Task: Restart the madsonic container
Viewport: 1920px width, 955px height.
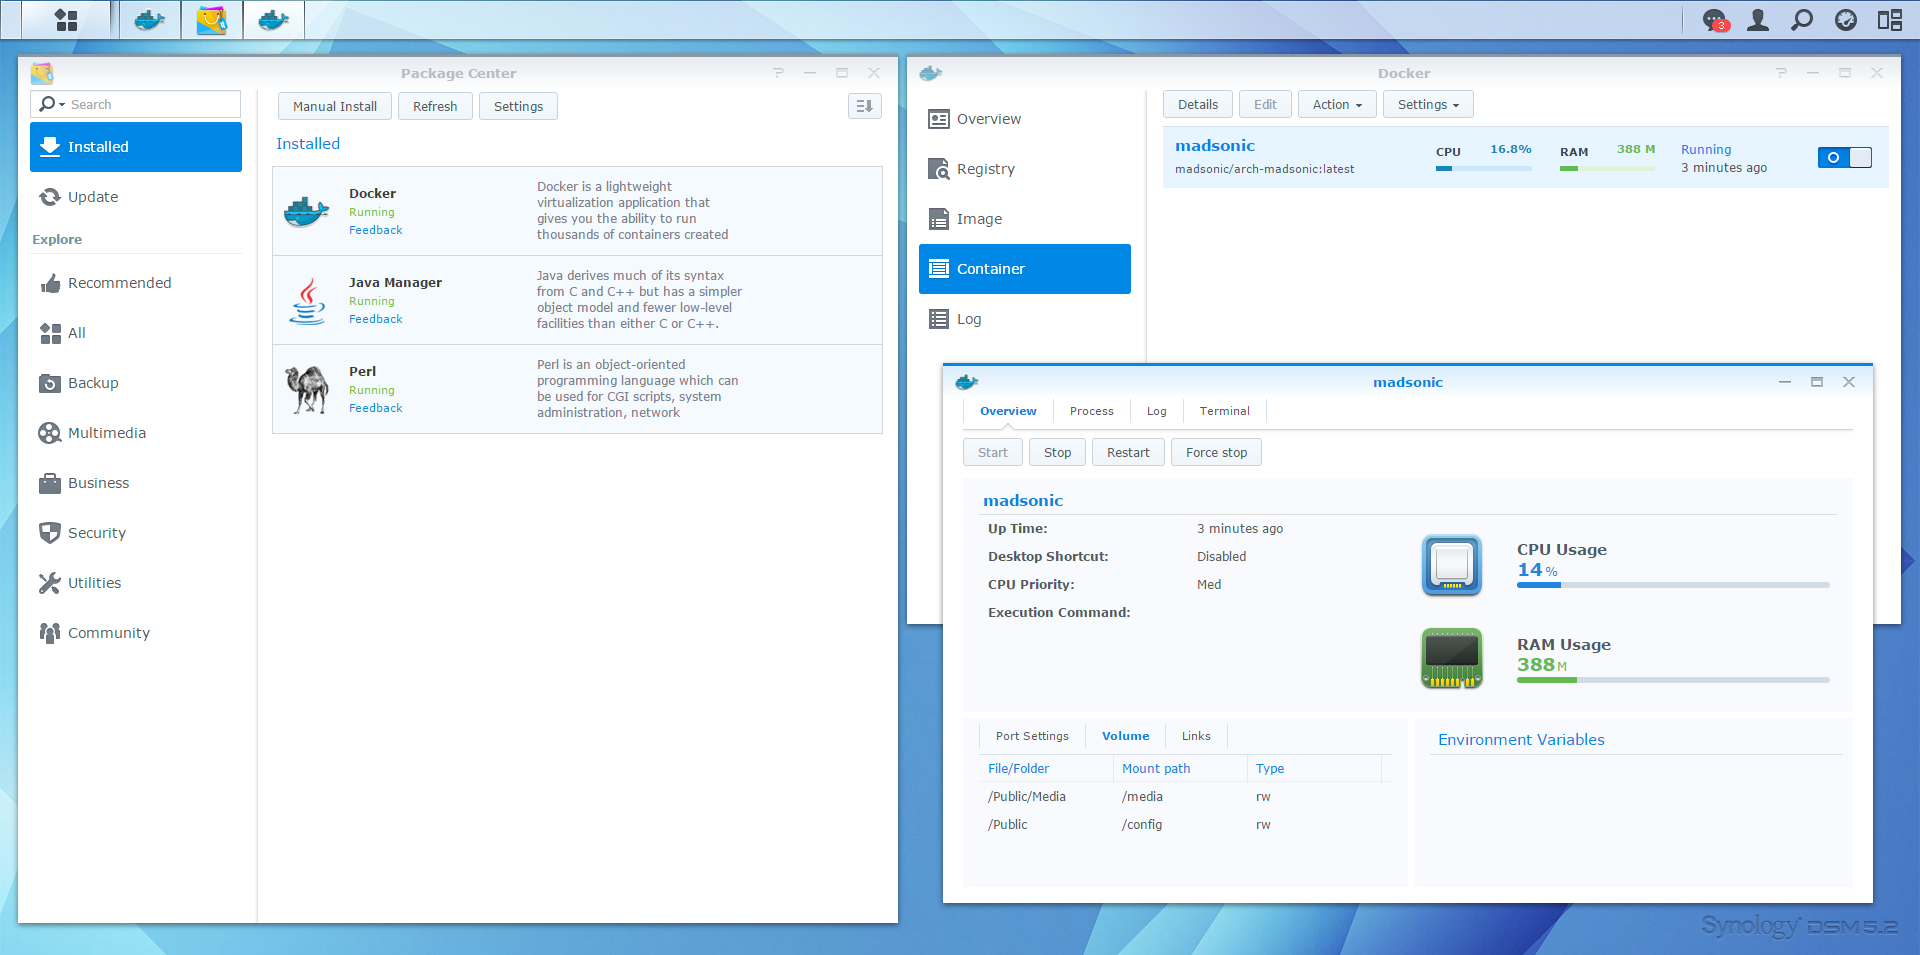Action: pyautogui.click(x=1127, y=453)
